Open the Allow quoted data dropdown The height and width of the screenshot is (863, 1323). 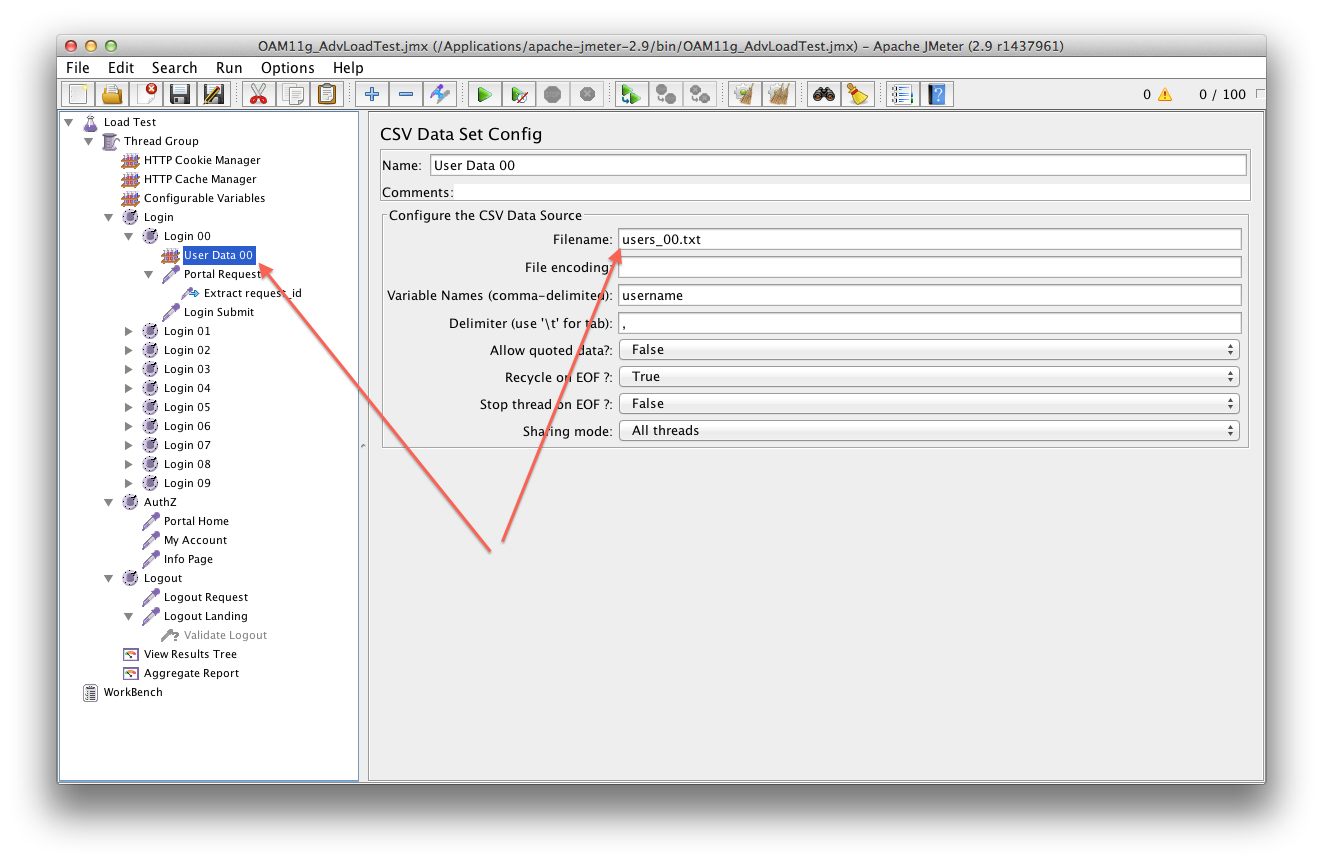[x=929, y=350]
